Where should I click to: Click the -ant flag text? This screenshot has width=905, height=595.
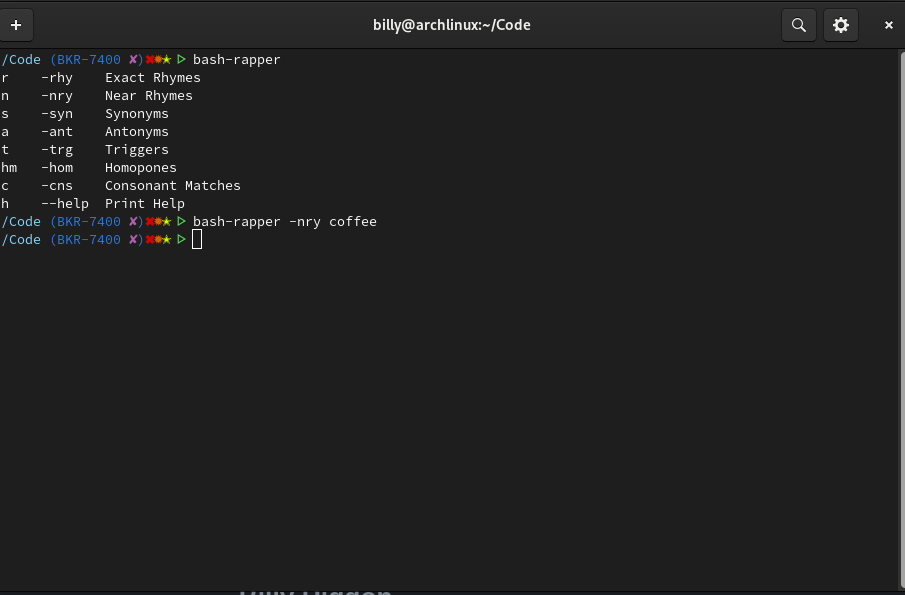coord(57,132)
